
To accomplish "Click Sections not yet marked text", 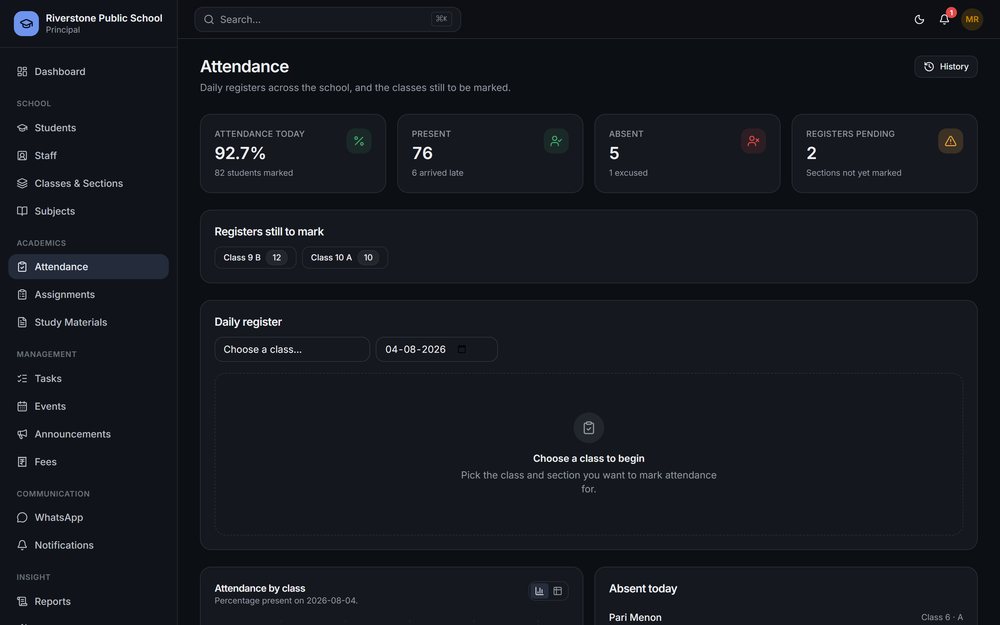I will (853, 173).
